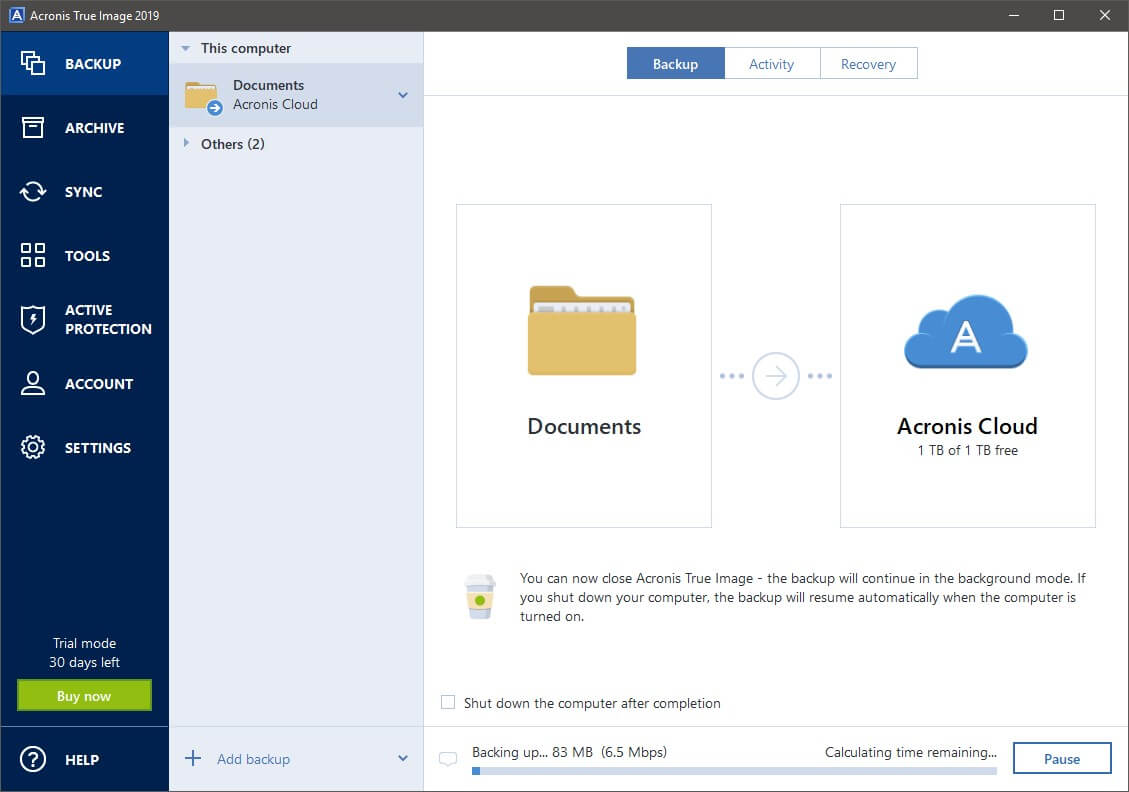Screen dimensions: 1129x792
Task: Select the ACCOUNT sidebar label
Action: [99, 384]
